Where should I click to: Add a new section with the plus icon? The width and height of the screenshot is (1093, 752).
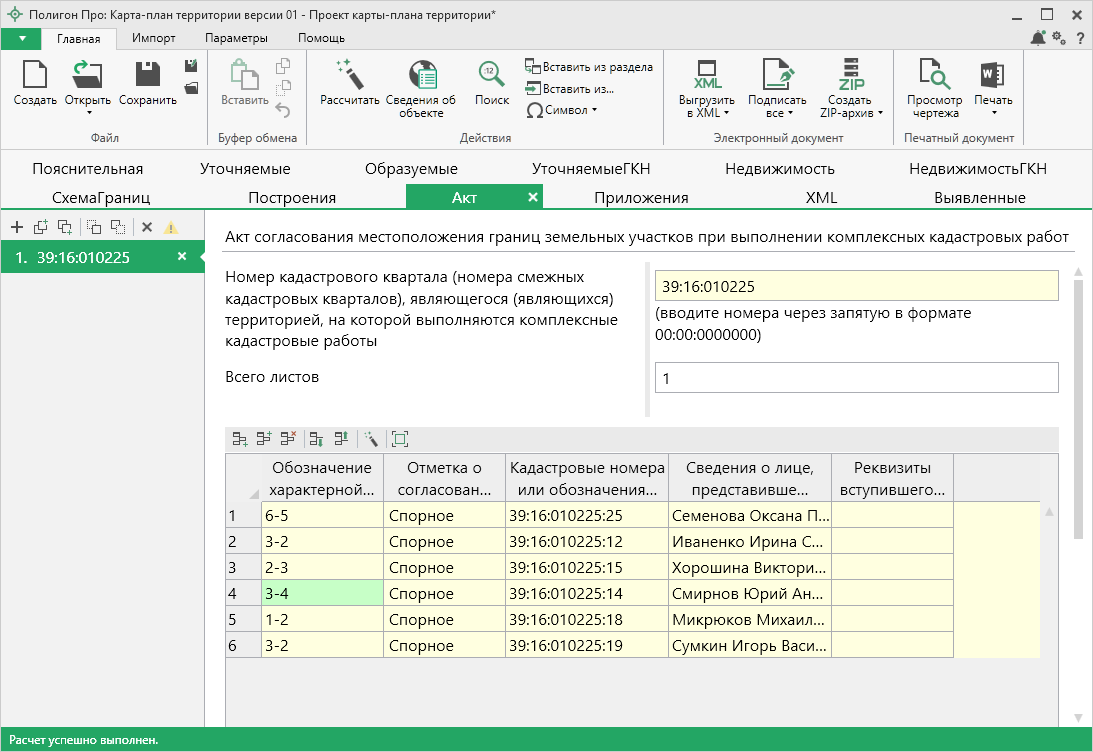click(16, 227)
